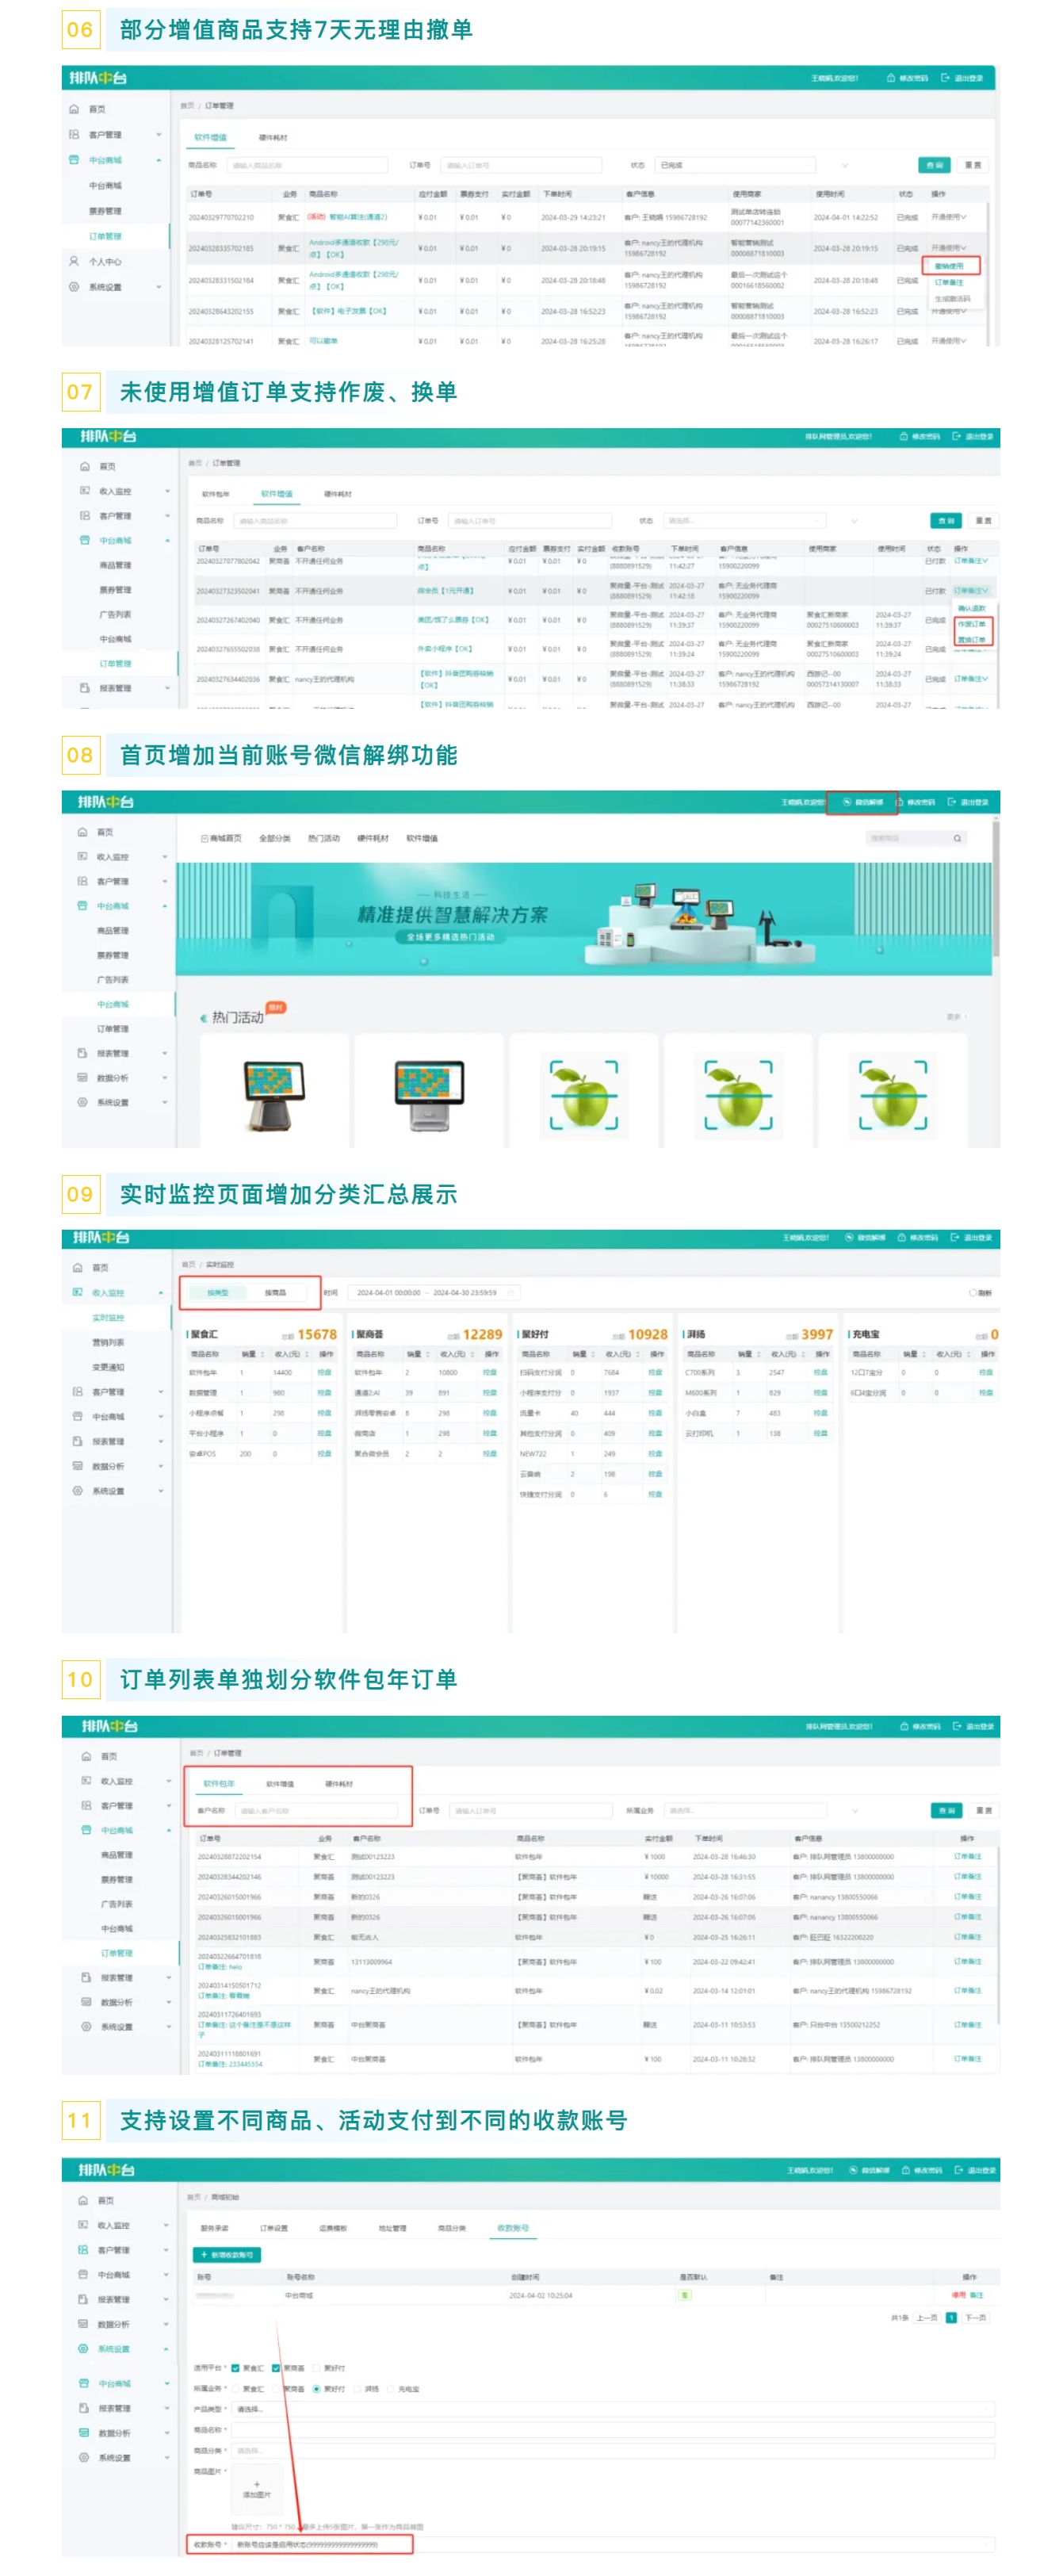
Task: Click the 首页 home icon in section 11 sidebar
Action: coord(83,2200)
